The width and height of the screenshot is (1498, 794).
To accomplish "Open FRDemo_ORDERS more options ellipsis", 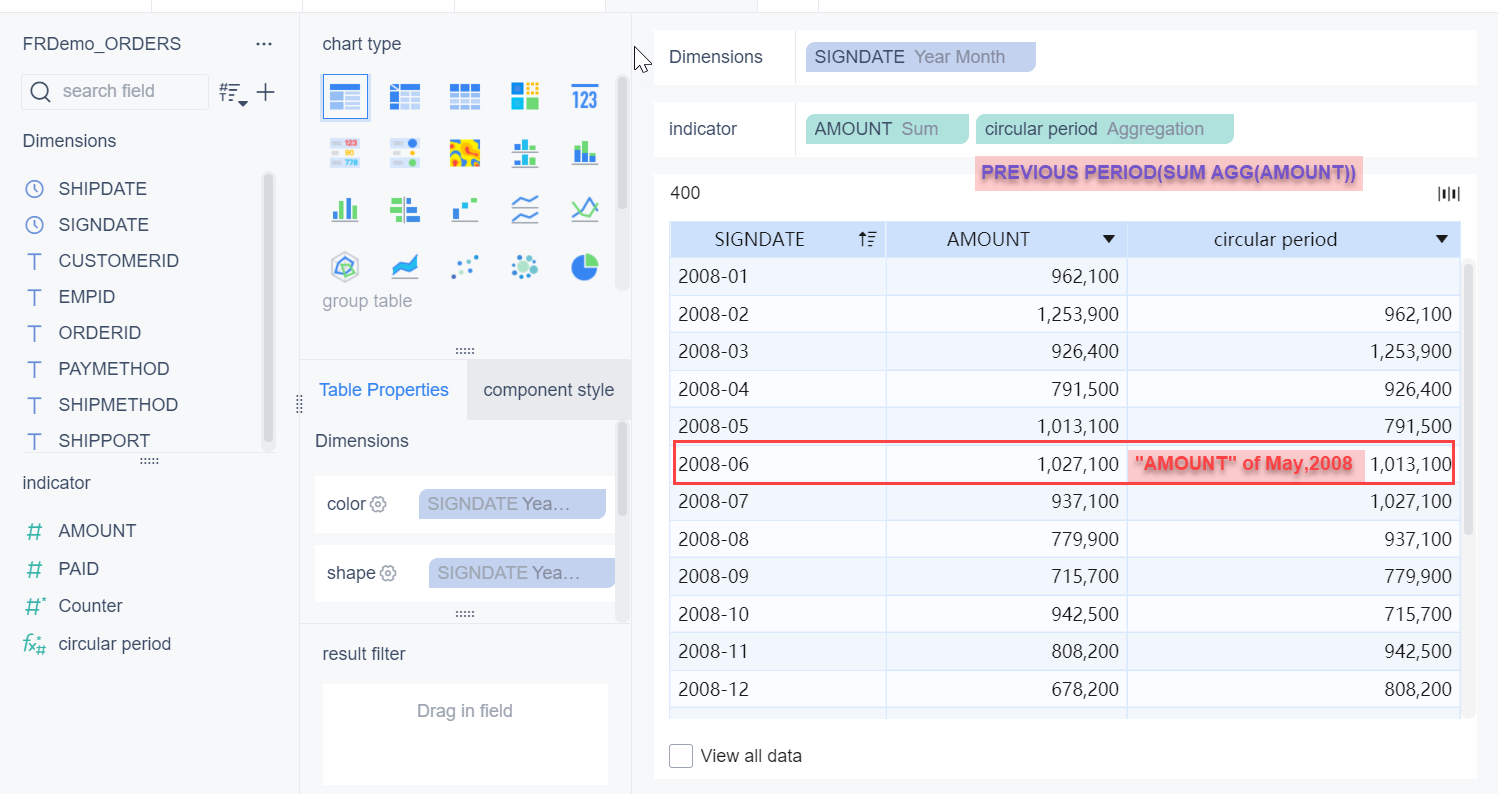I will (x=264, y=44).
